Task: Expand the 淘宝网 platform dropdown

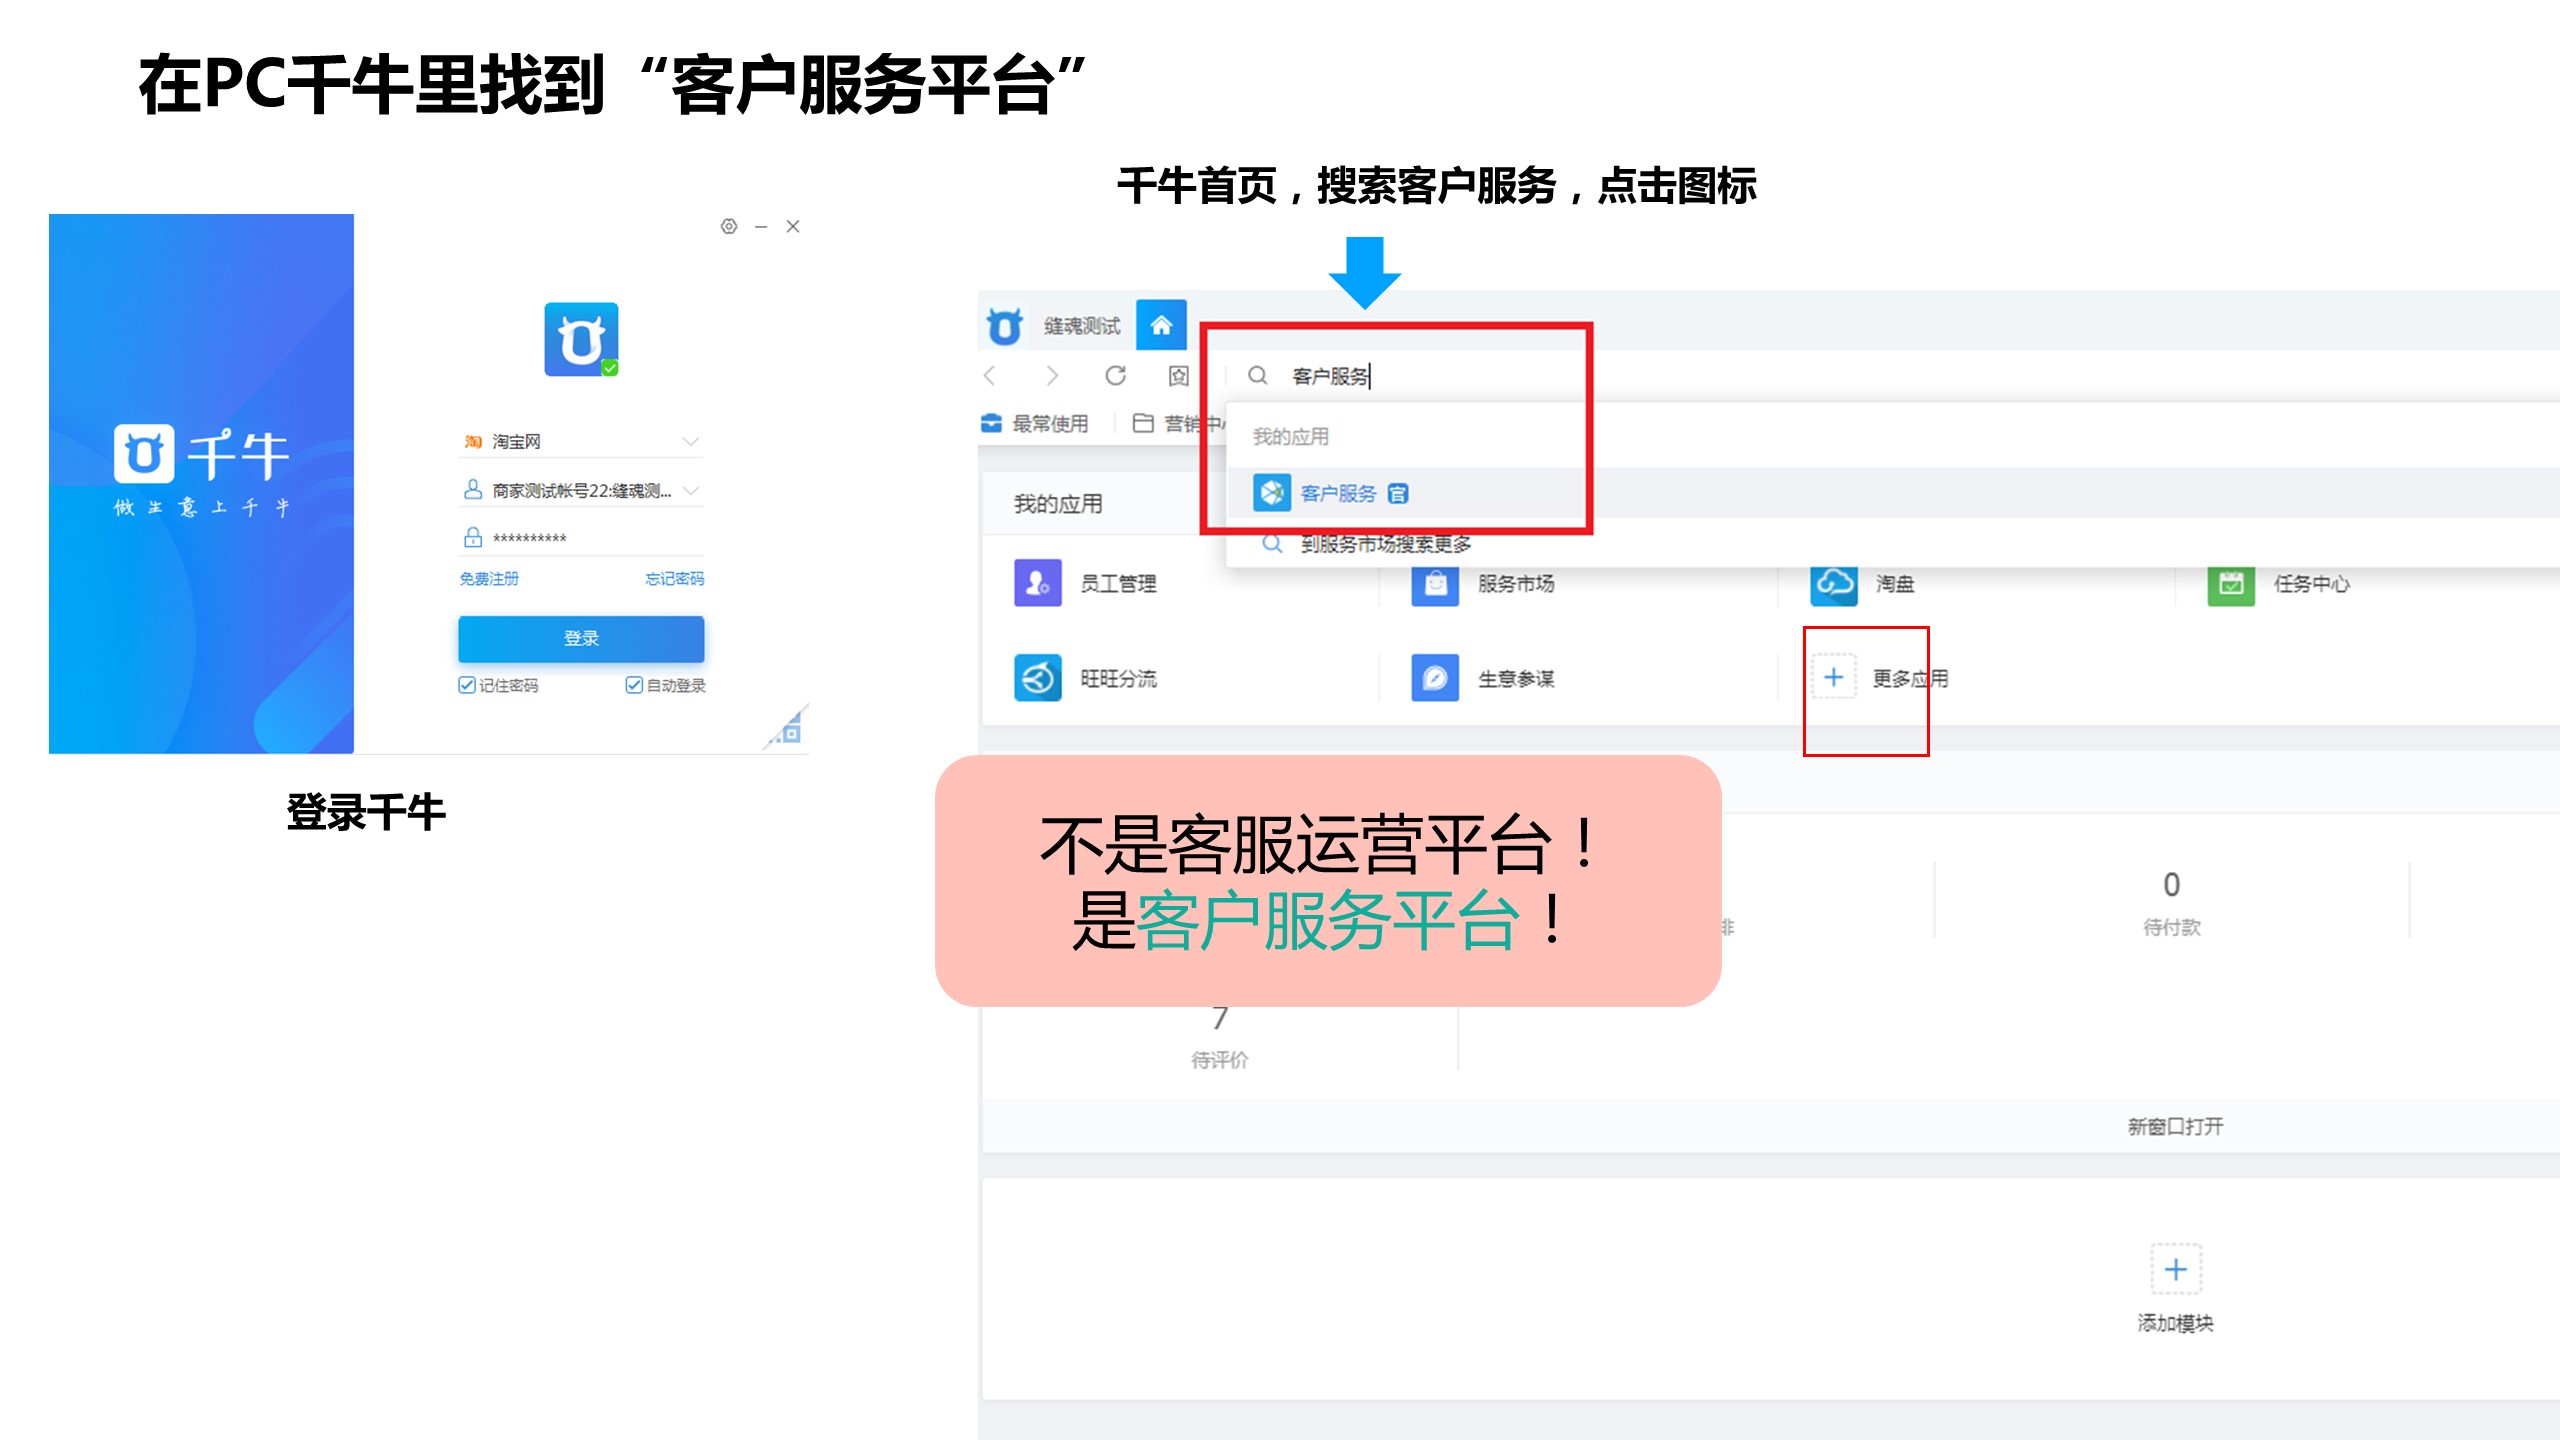Action: [690, 441]
